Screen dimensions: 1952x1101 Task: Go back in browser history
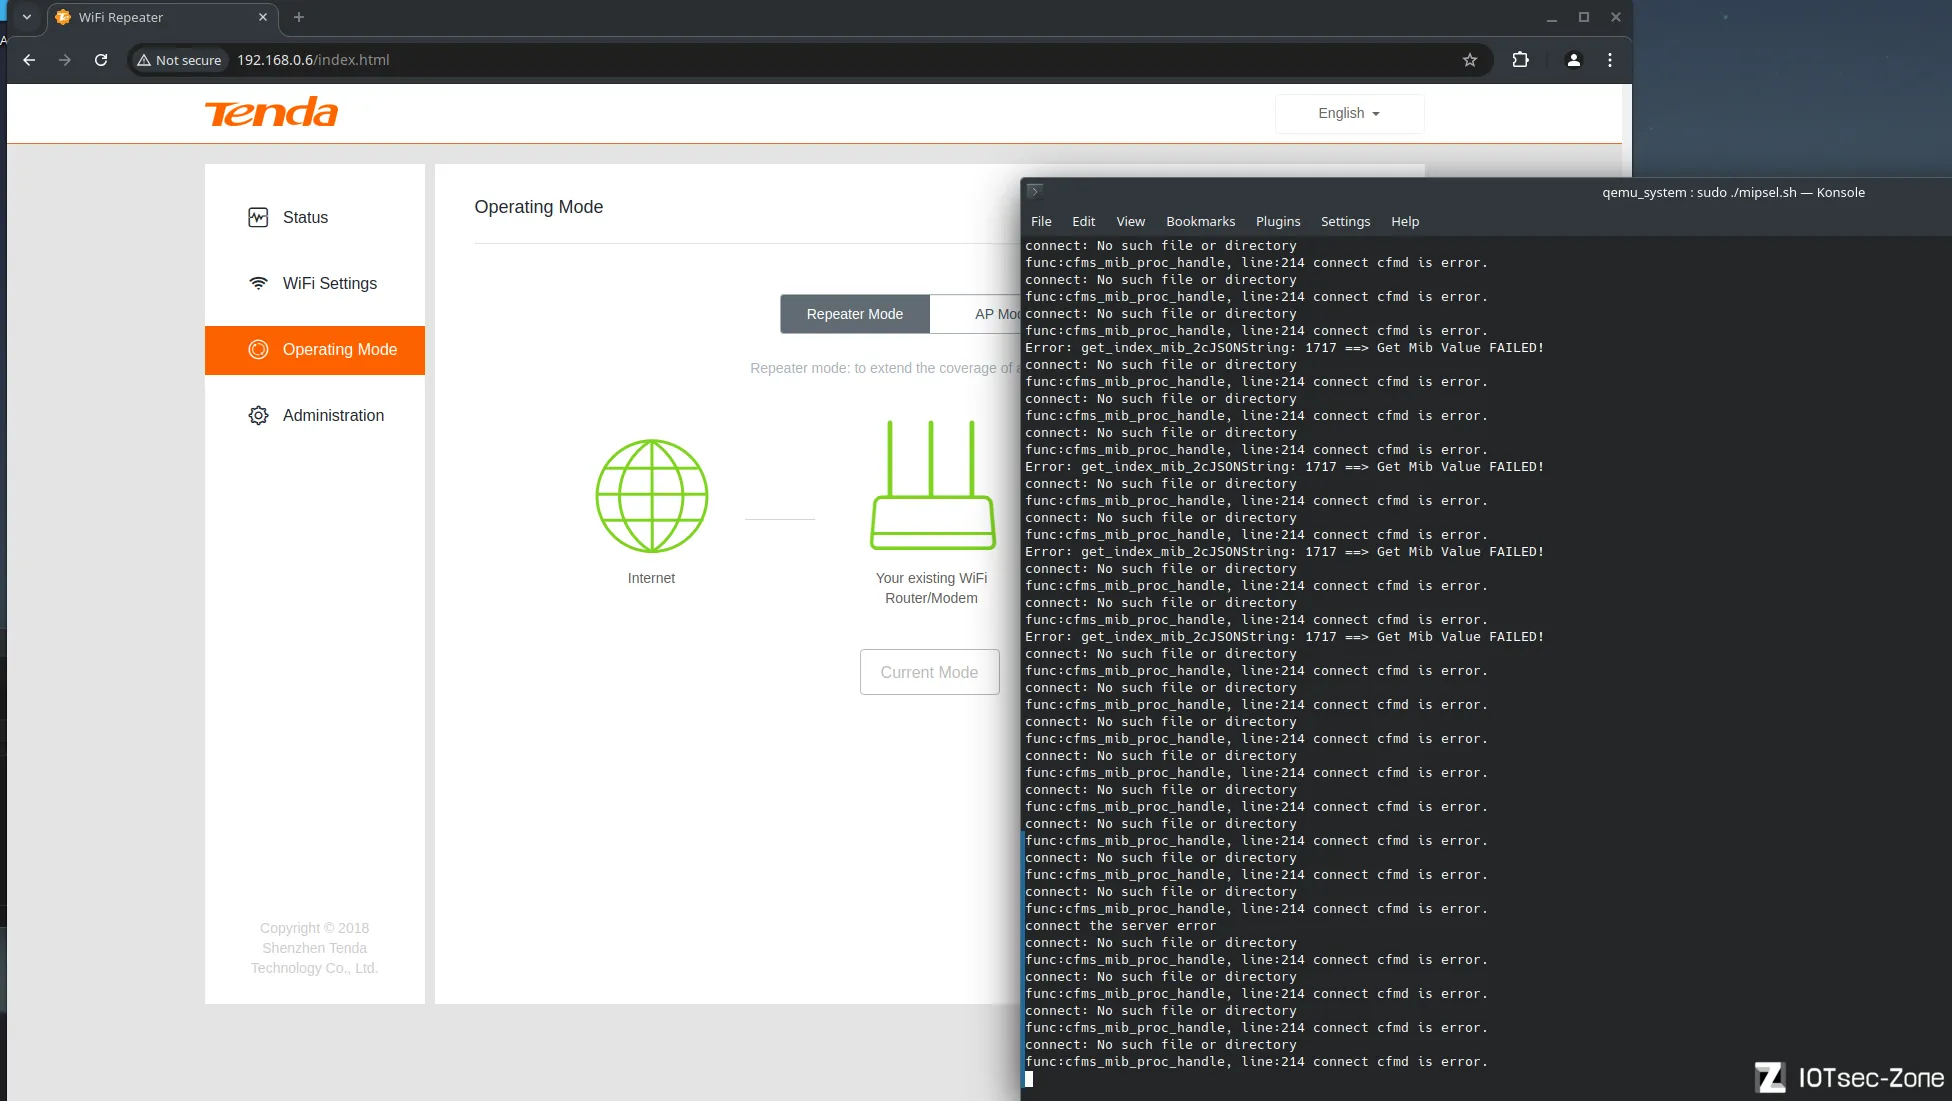29,60
